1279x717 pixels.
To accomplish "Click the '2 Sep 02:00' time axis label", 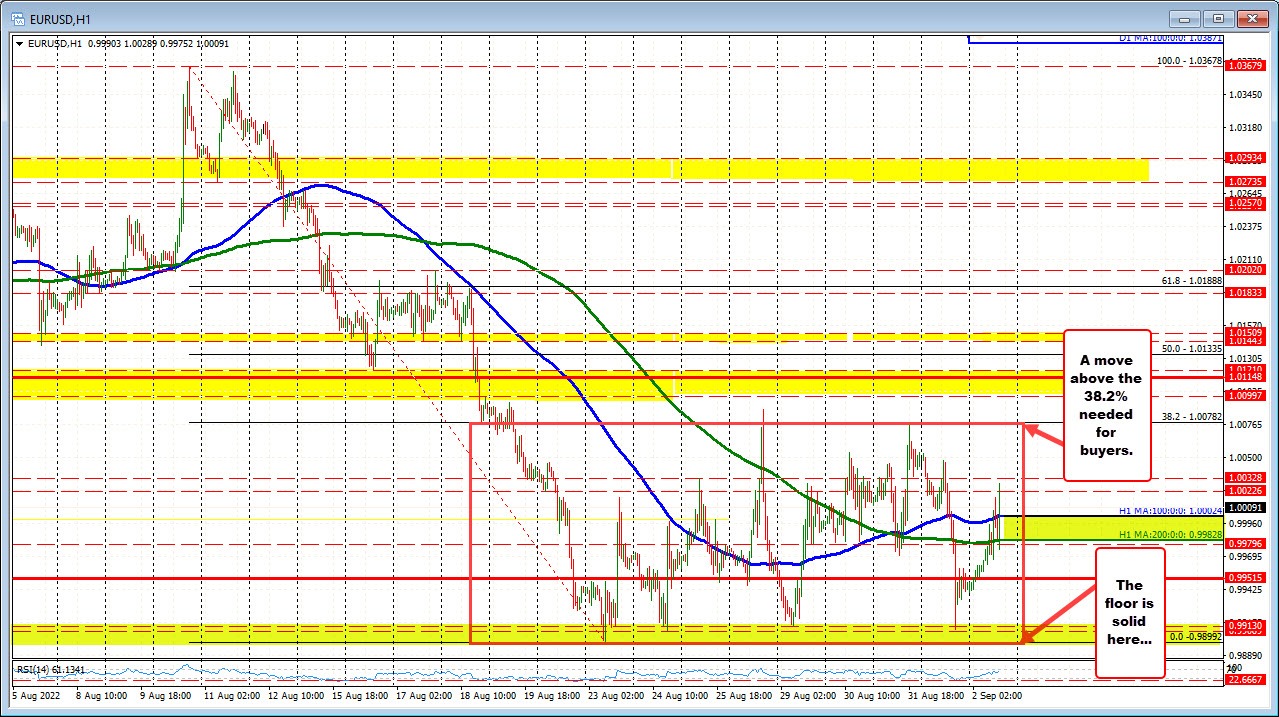I will 996,694.
